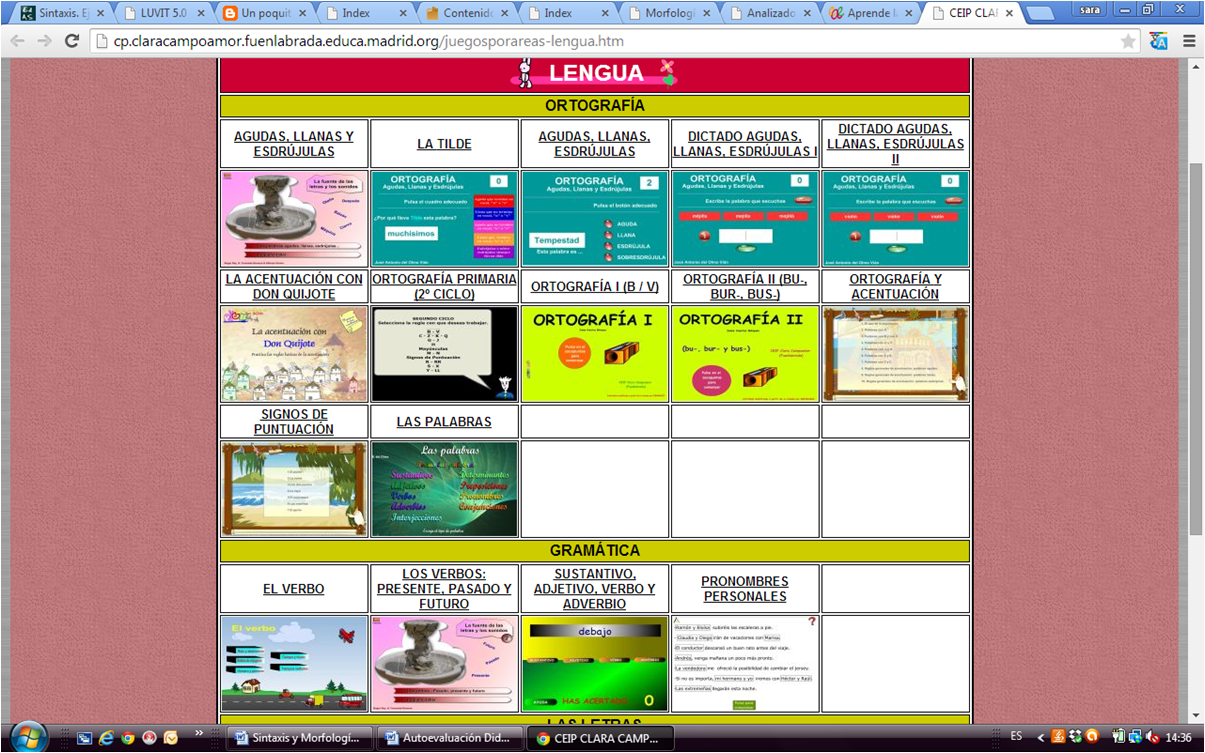Image resolution: width=1205 pixels, height=753 pixels.
Task: Click the Dictado I game thumbnail
Action: (x=745, y=219)
